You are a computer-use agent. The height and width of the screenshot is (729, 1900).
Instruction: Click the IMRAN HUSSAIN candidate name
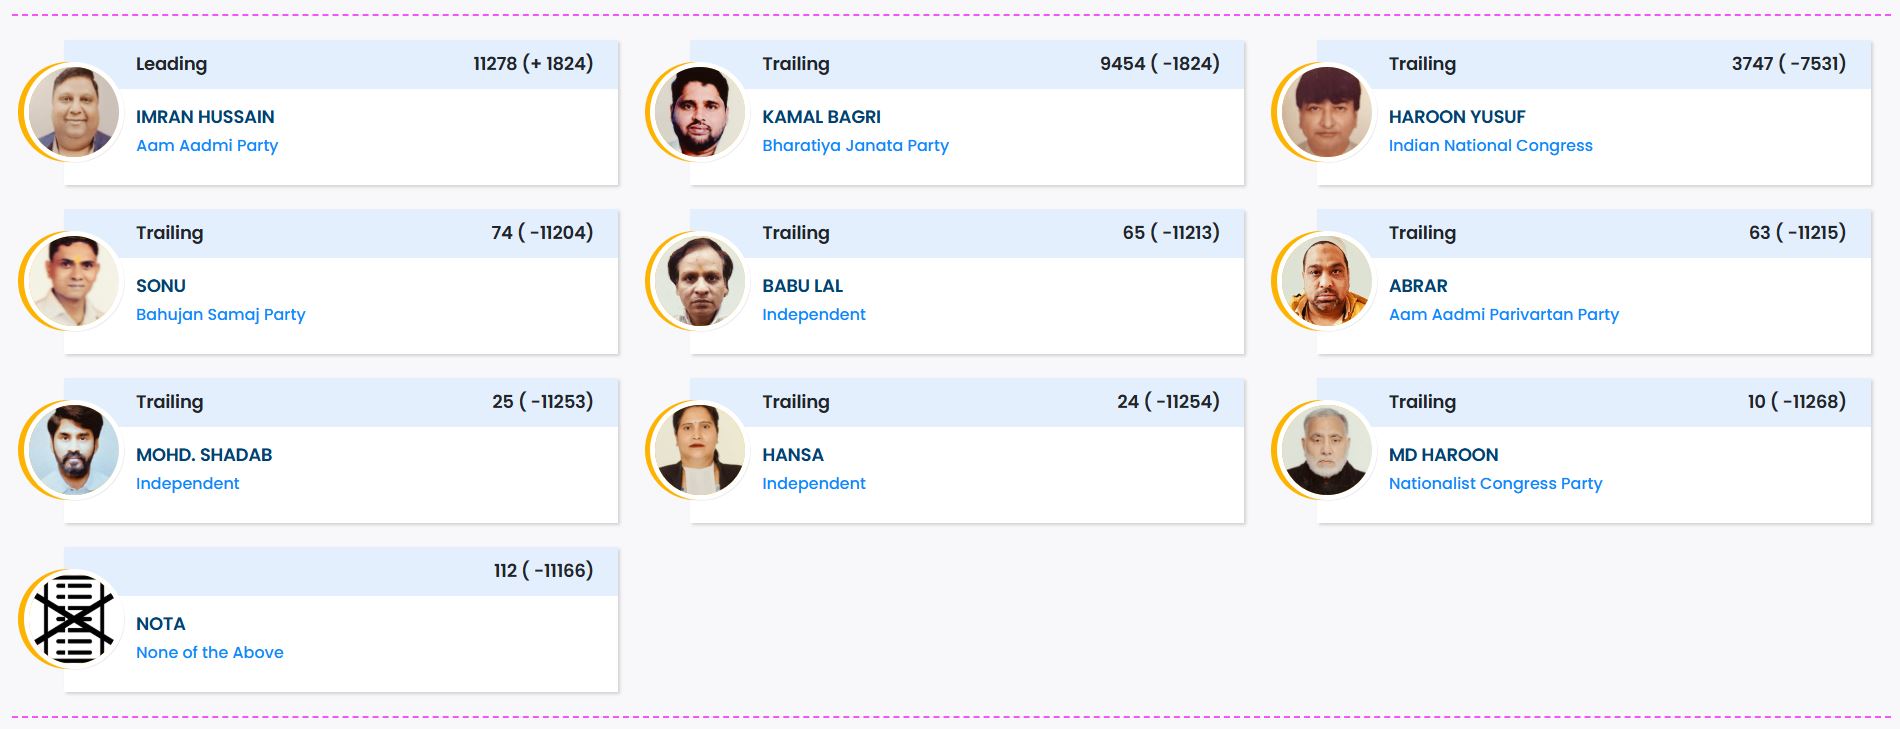coord(205,117)
